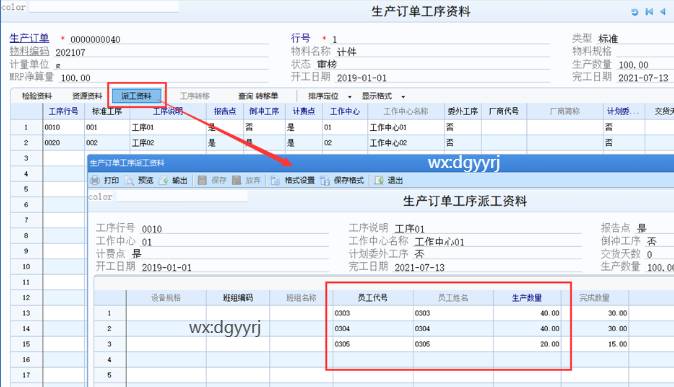Click the 完工日期 value 2021-07-13 in the dispatch window

420,267
